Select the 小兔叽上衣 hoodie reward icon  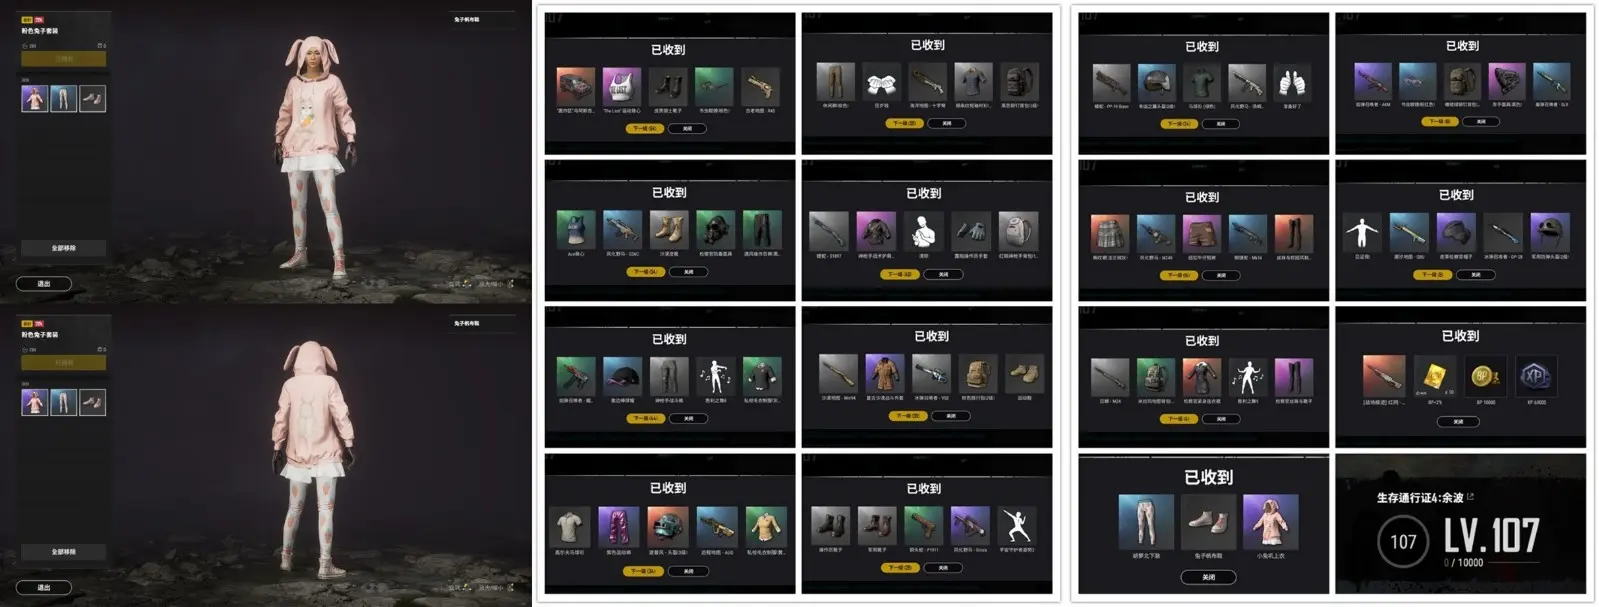click(1270, 521)
